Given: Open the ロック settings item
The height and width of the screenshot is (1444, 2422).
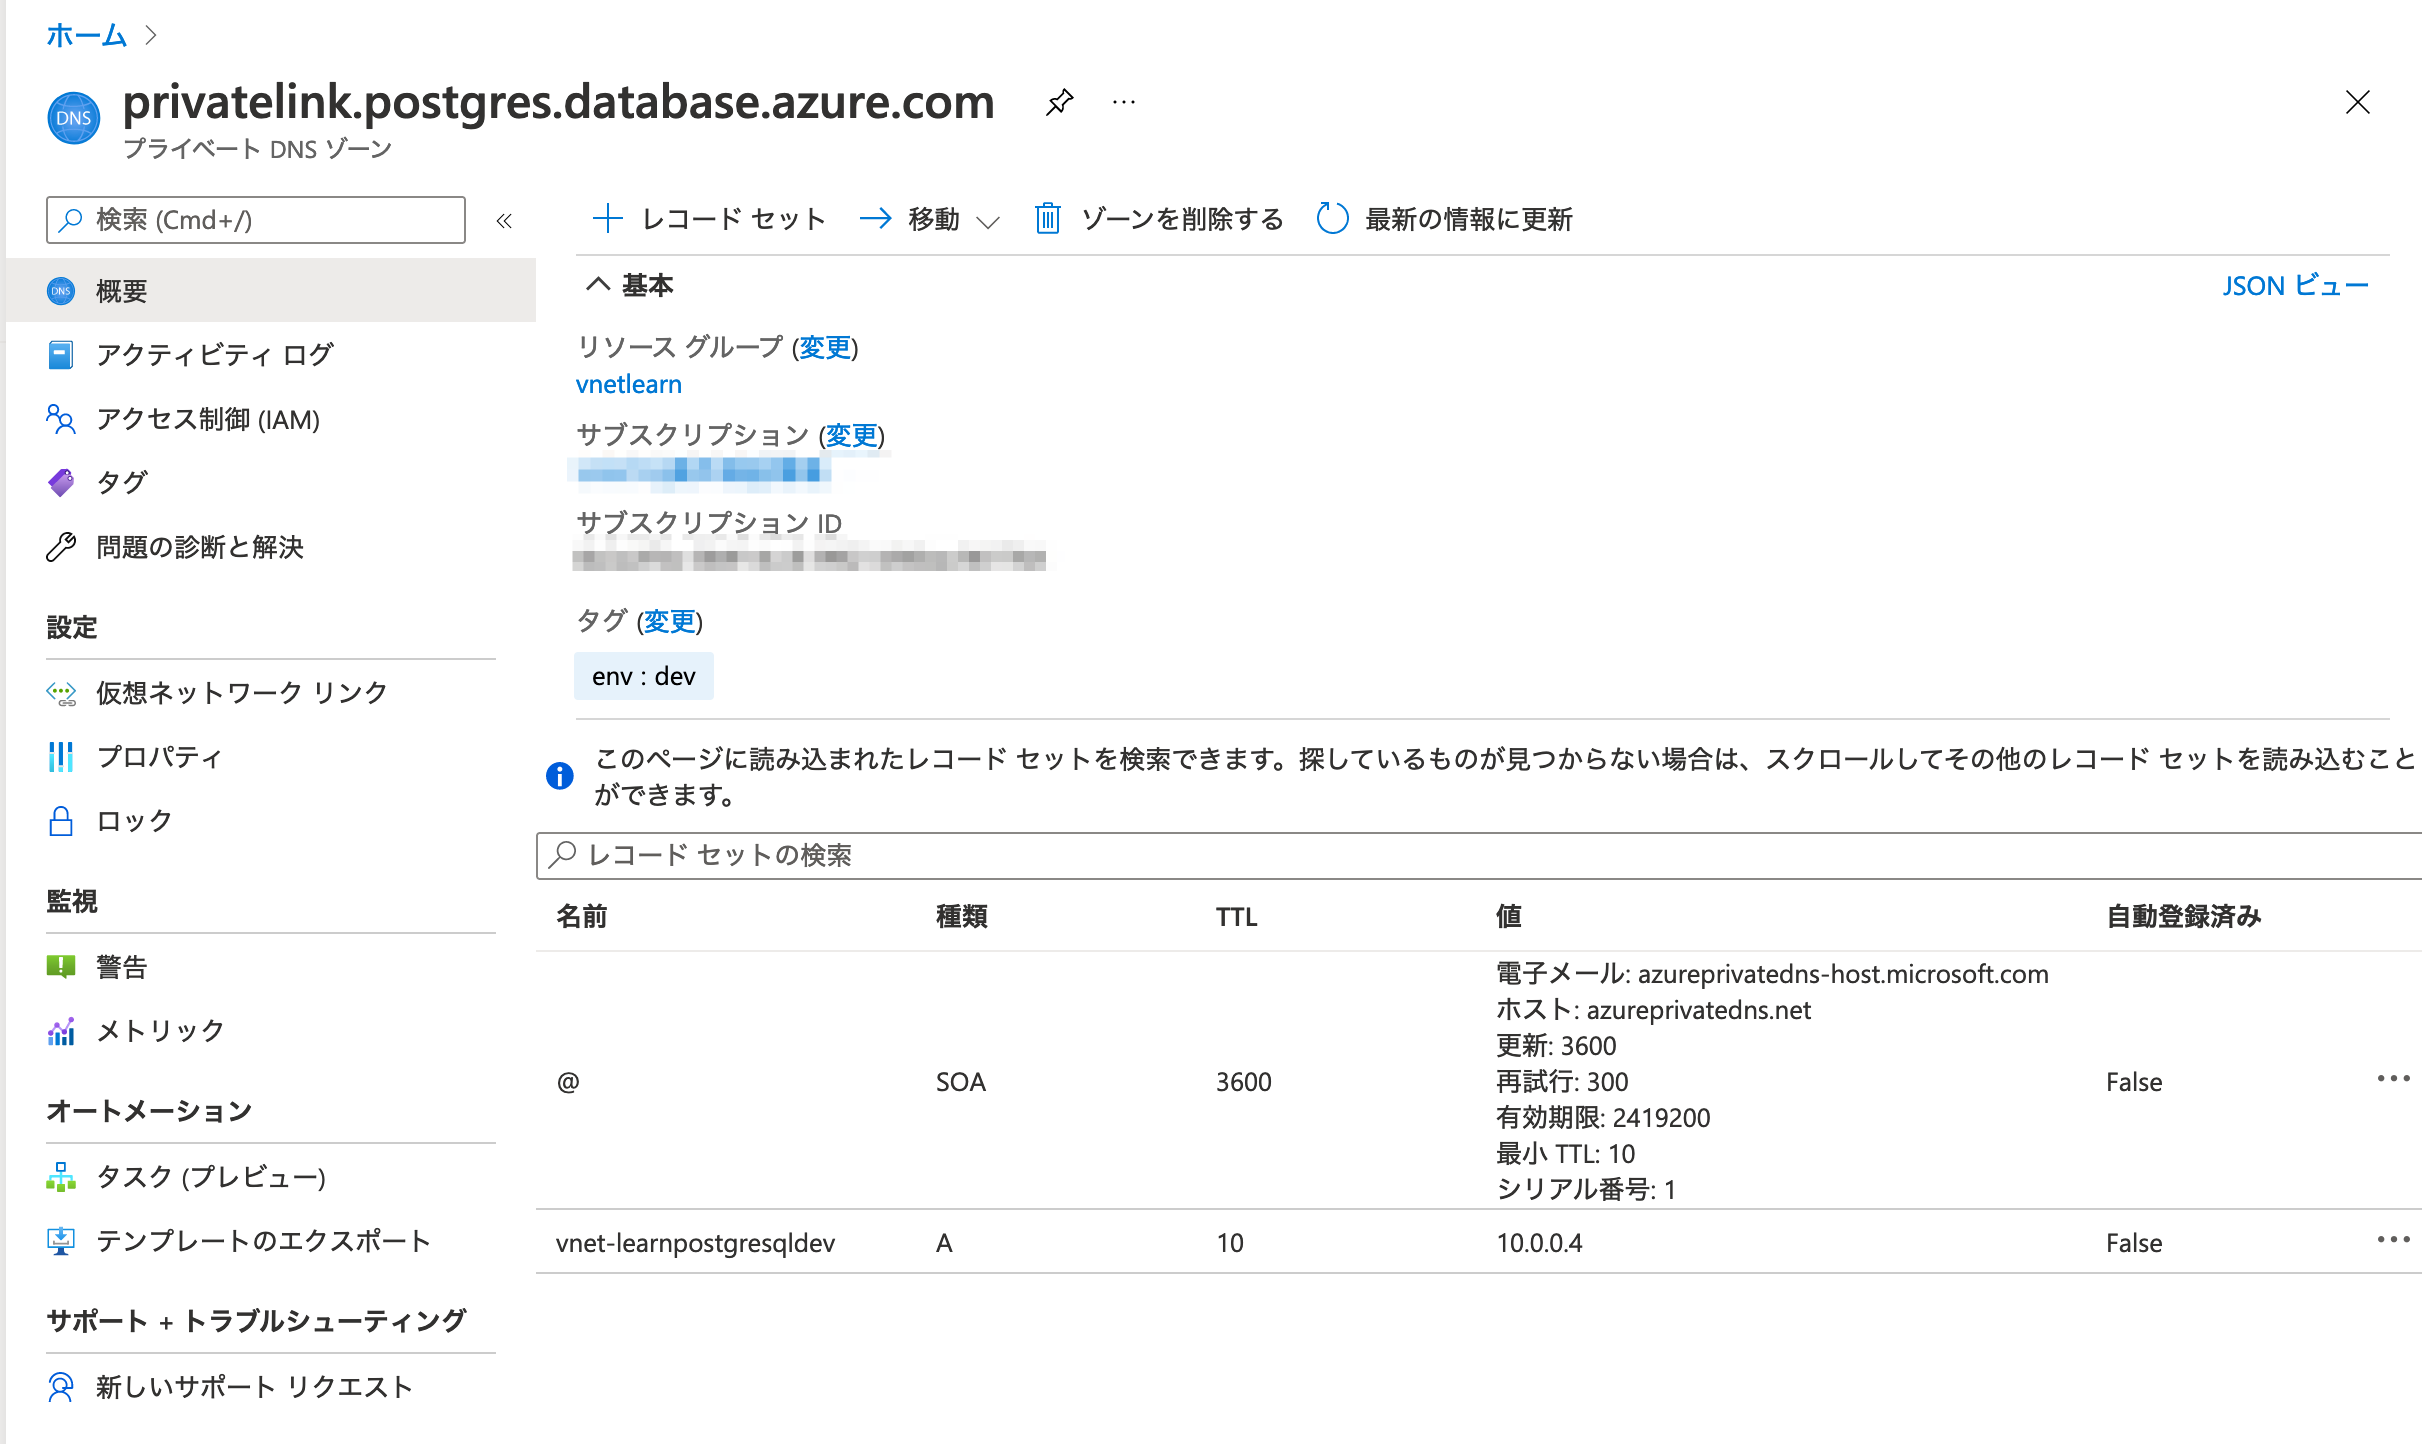Looking at the screenshot, I should (x=134, y=821).
